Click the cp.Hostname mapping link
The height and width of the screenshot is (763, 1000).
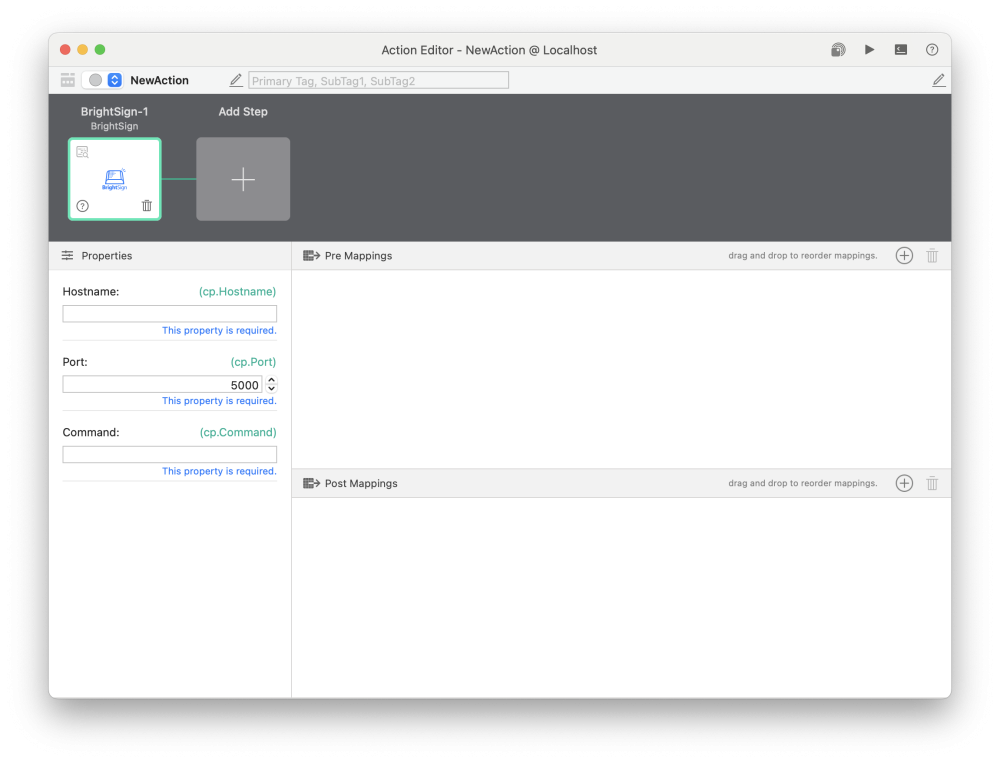coord(237,292)
